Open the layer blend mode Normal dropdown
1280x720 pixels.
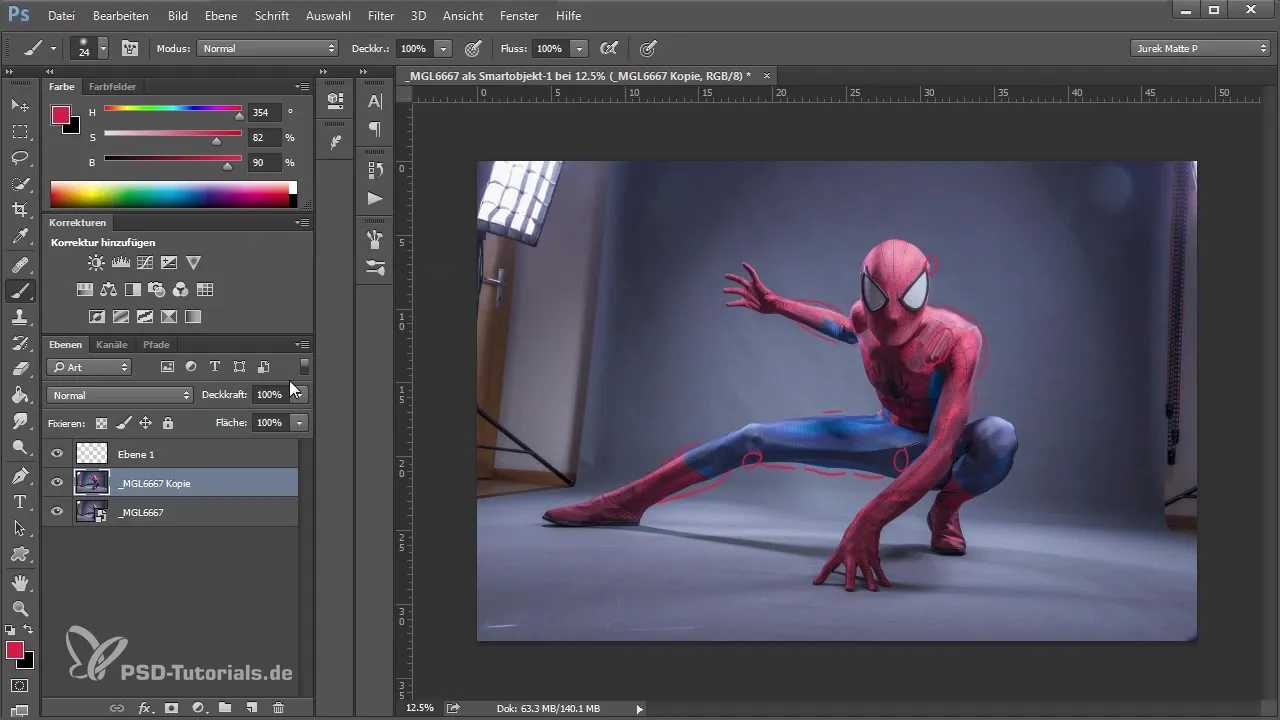(120, 395)
